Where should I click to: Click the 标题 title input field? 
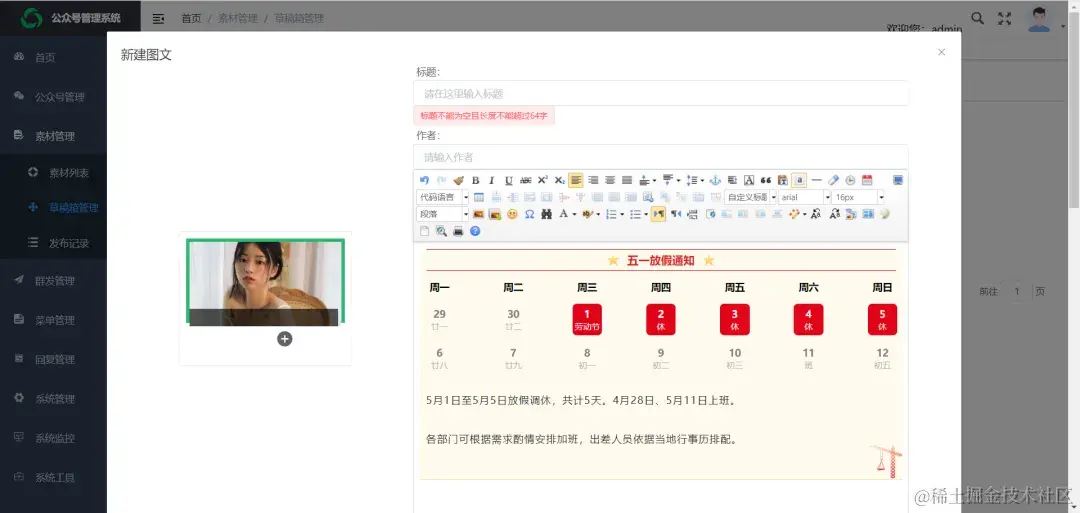pos(661,93)
